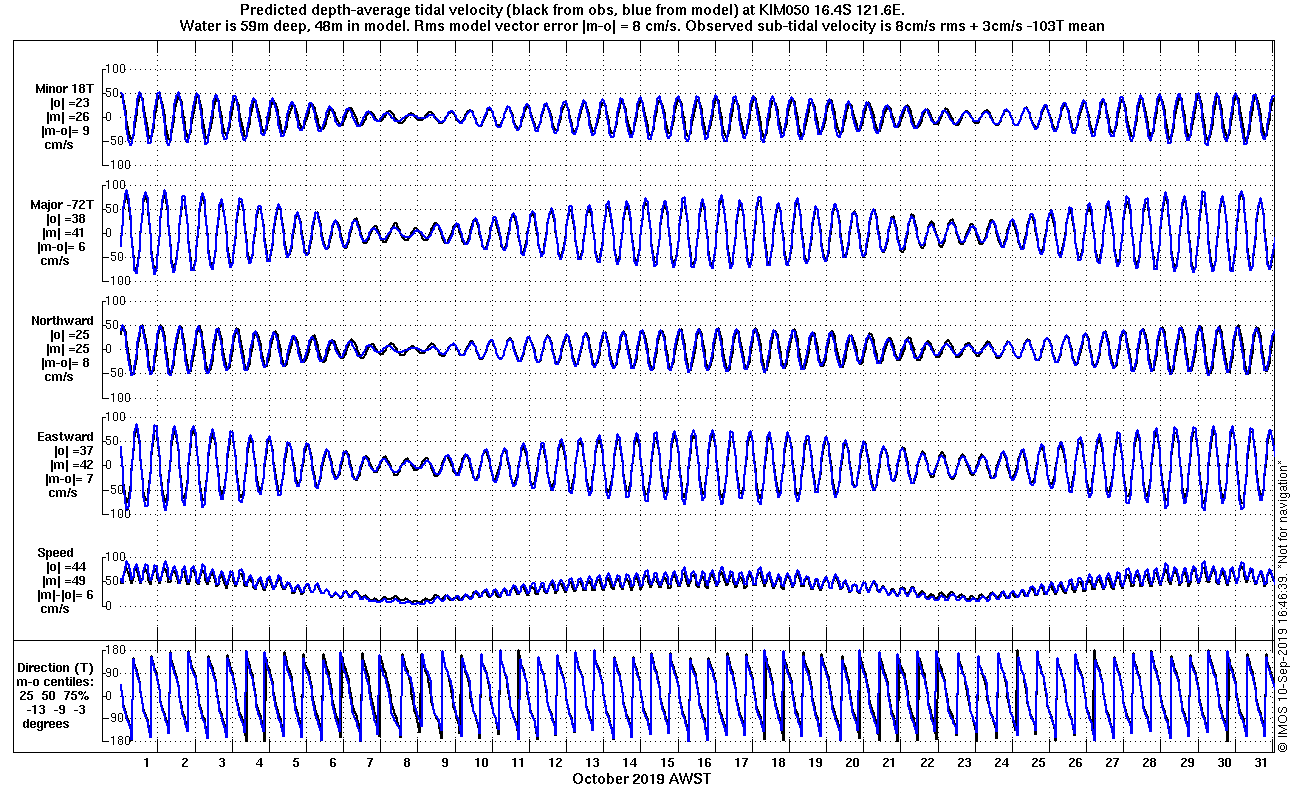Click day '8' on the date axis

pos(407,763)
